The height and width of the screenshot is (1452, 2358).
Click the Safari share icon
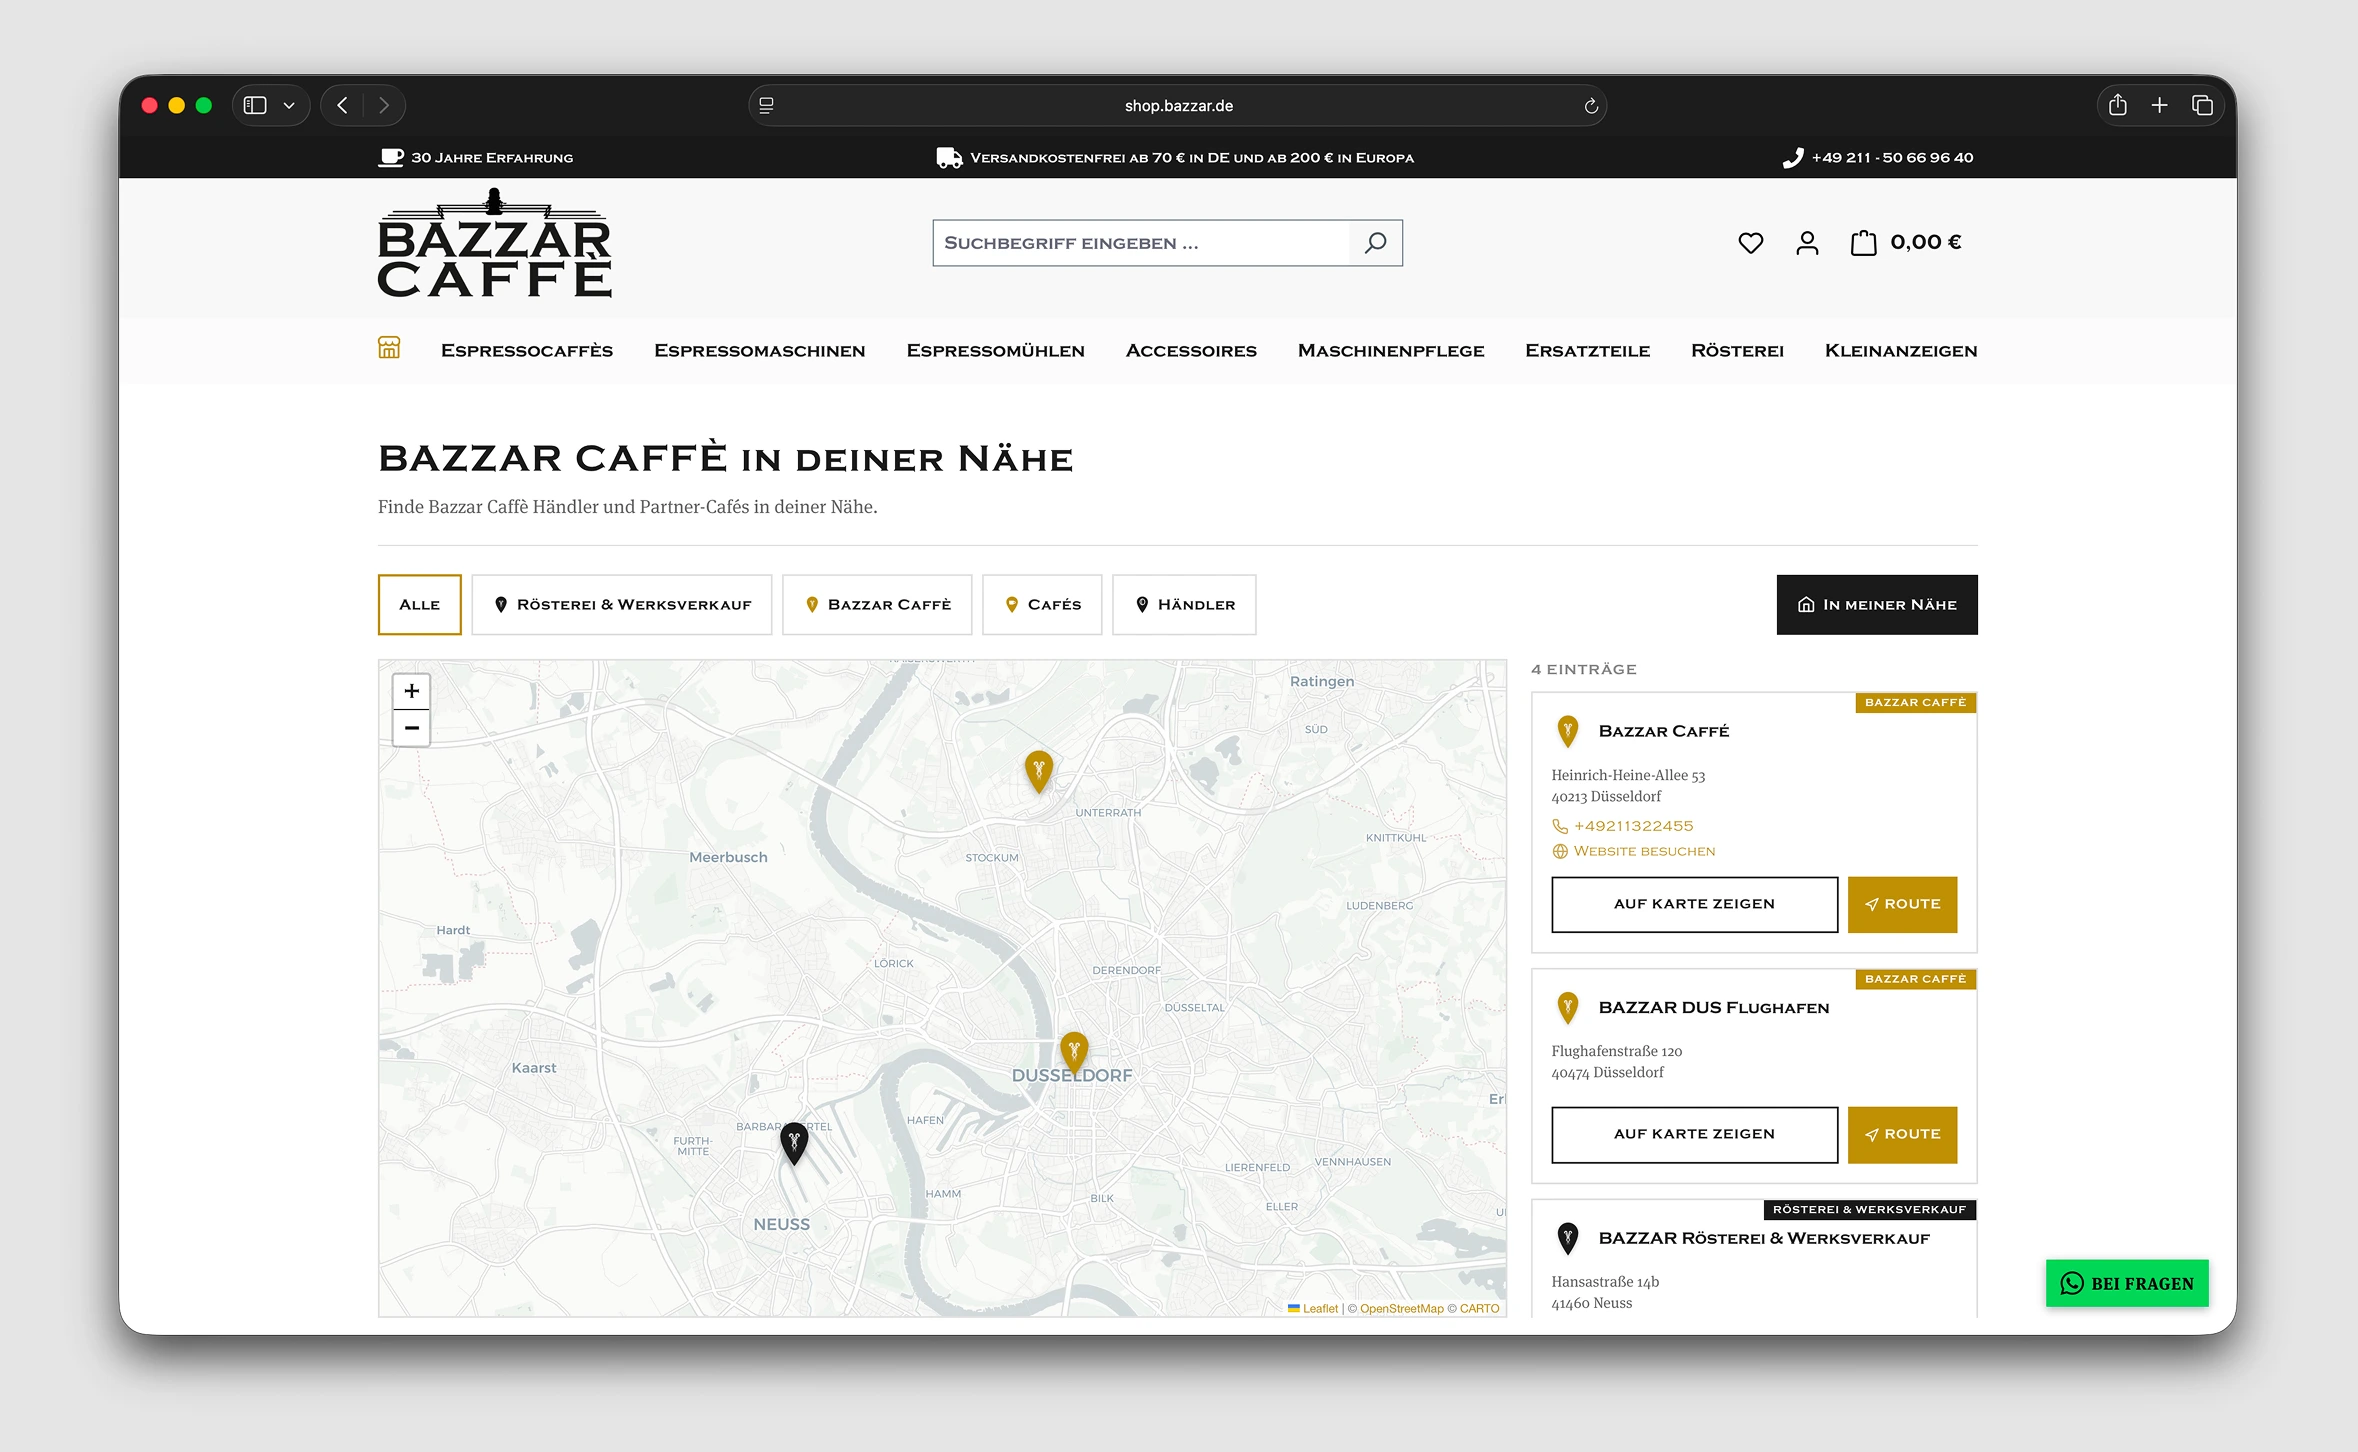pyautogui.click(x=2117, y=105)
